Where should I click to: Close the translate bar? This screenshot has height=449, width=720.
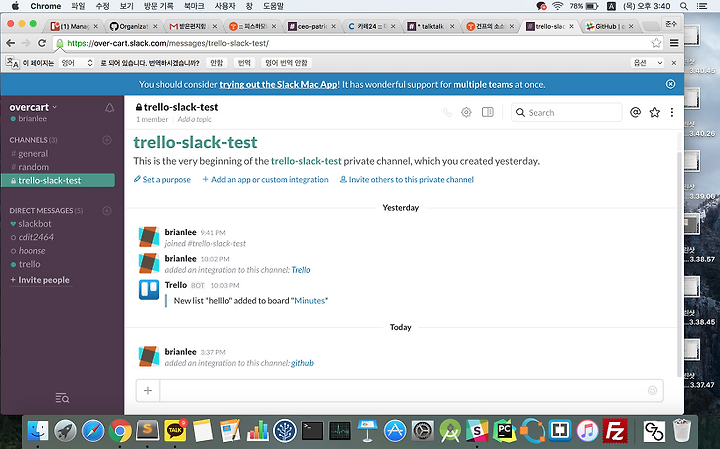point(674,63)
